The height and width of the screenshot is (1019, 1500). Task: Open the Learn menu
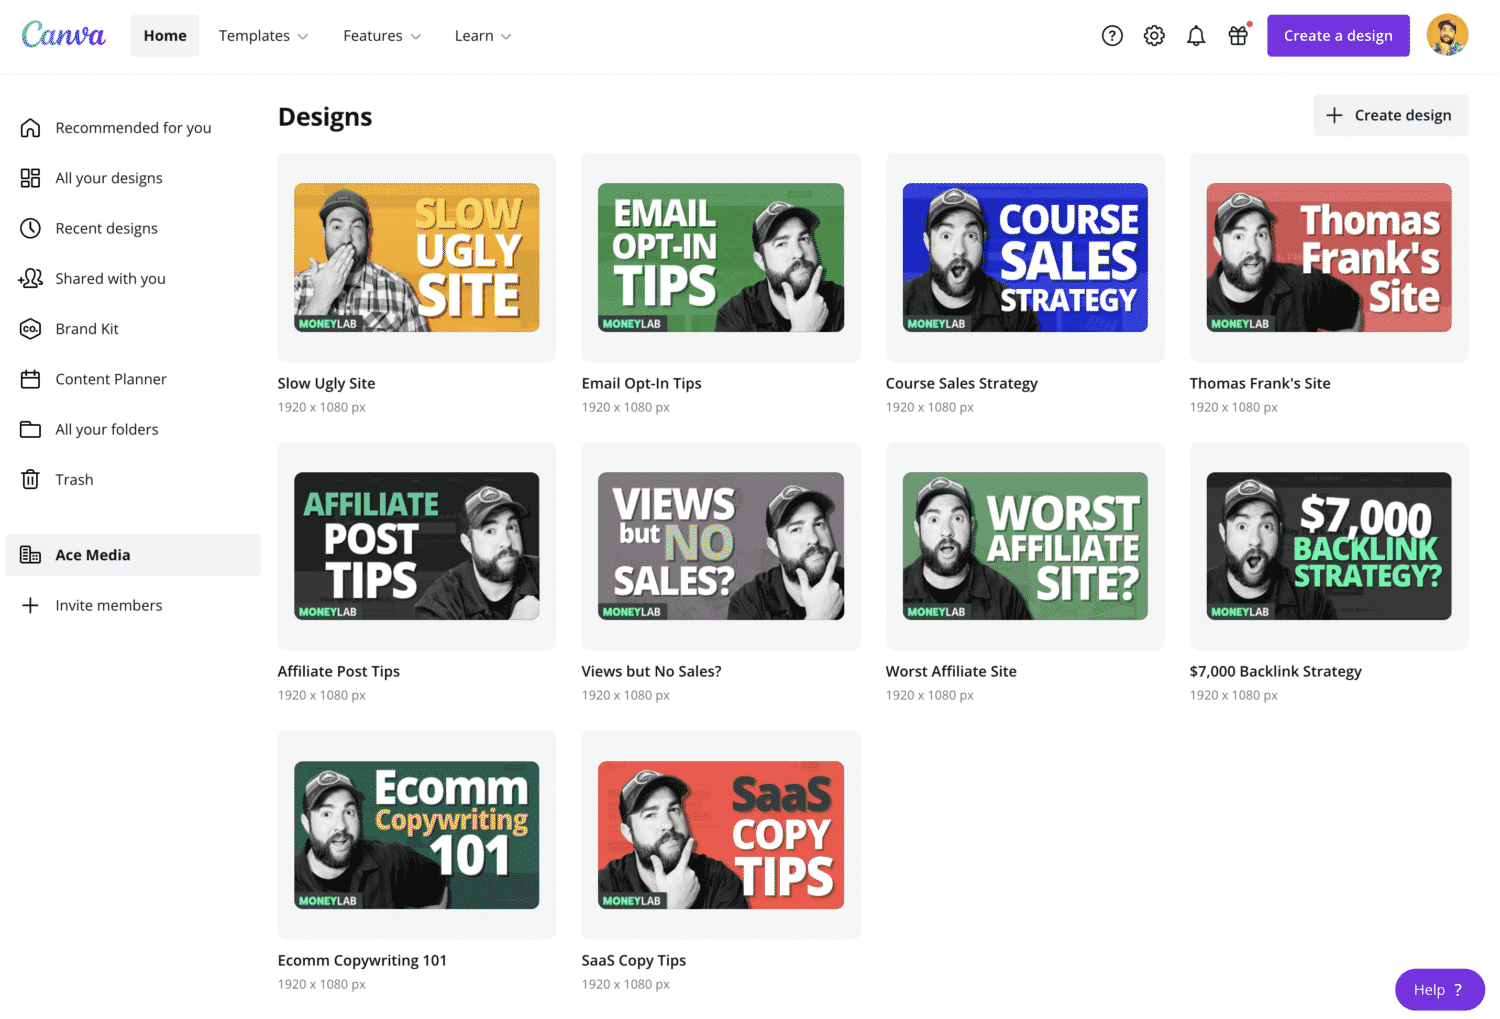click(x=483, y=36)
